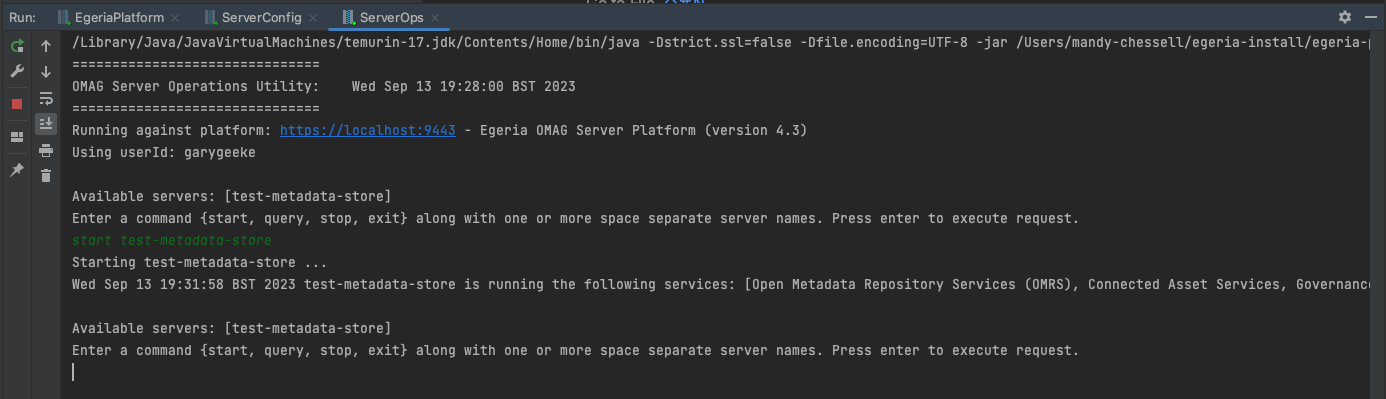The image size is (1386, 399).
Task: Stop the running process with red square
Action: pos(17,104)
